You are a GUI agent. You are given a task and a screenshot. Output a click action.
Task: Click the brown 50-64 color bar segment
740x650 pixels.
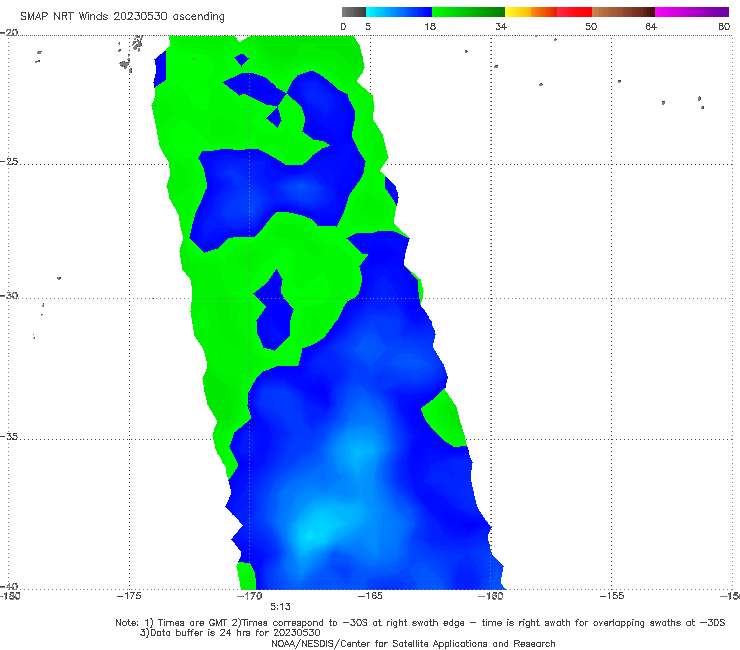[x=623, y=12]
